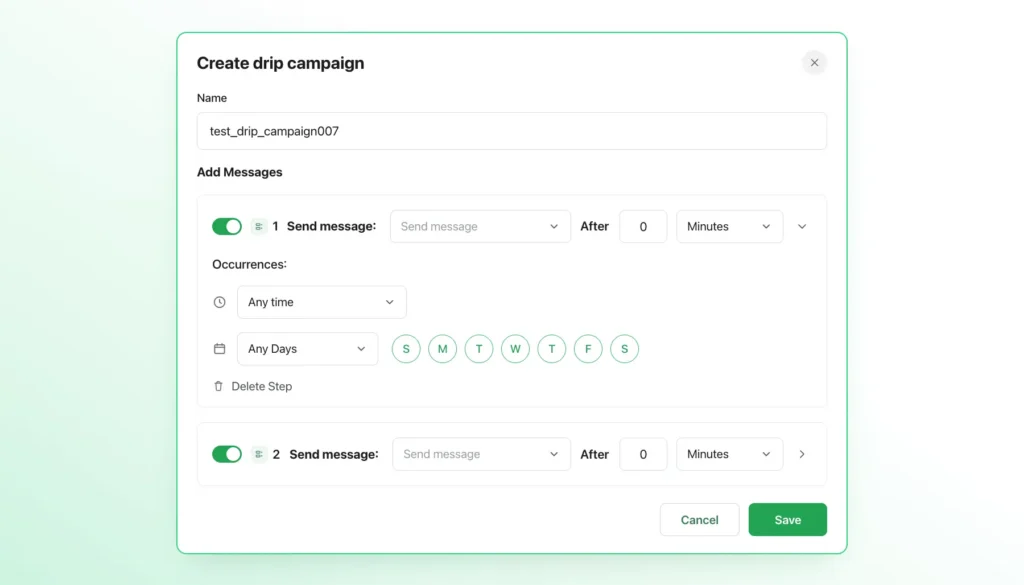
Task: Open step 2 Send message dropdown
Action: [x=481, y=454]
